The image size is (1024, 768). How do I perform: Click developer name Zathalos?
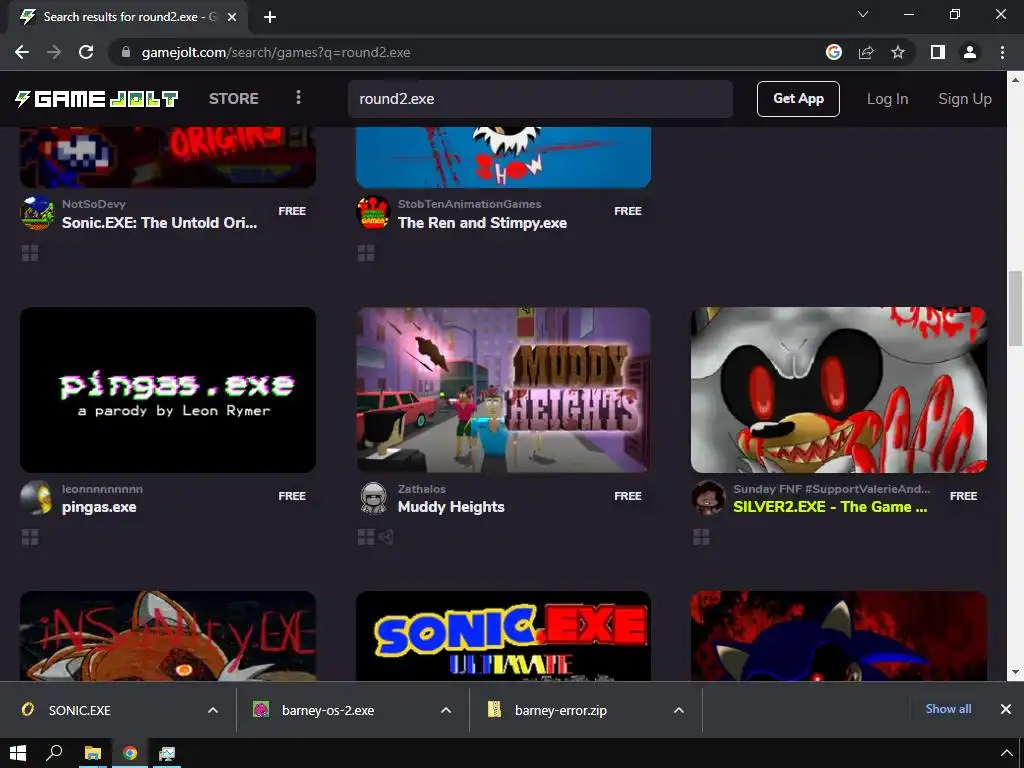[422, 489]
